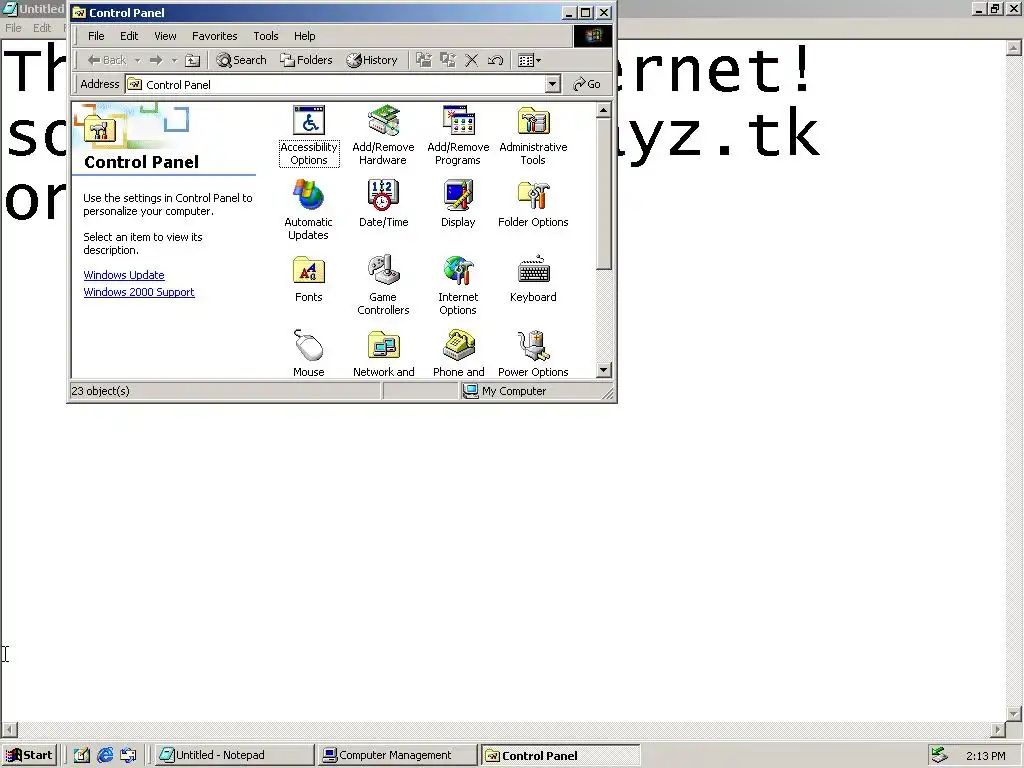Switch to Computer Management taskbar button
Image resolution: width=1024 pixels, height=768 pixels.
pos(397,755)
